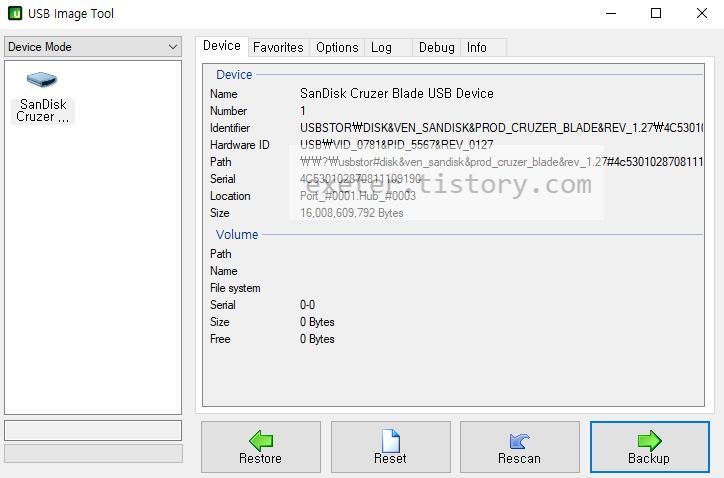The height and width of the screenshot is (478, 724).
Task: Click the Location value 'Port_#0001.Hub_#0003'
Action: coord(358,196)
